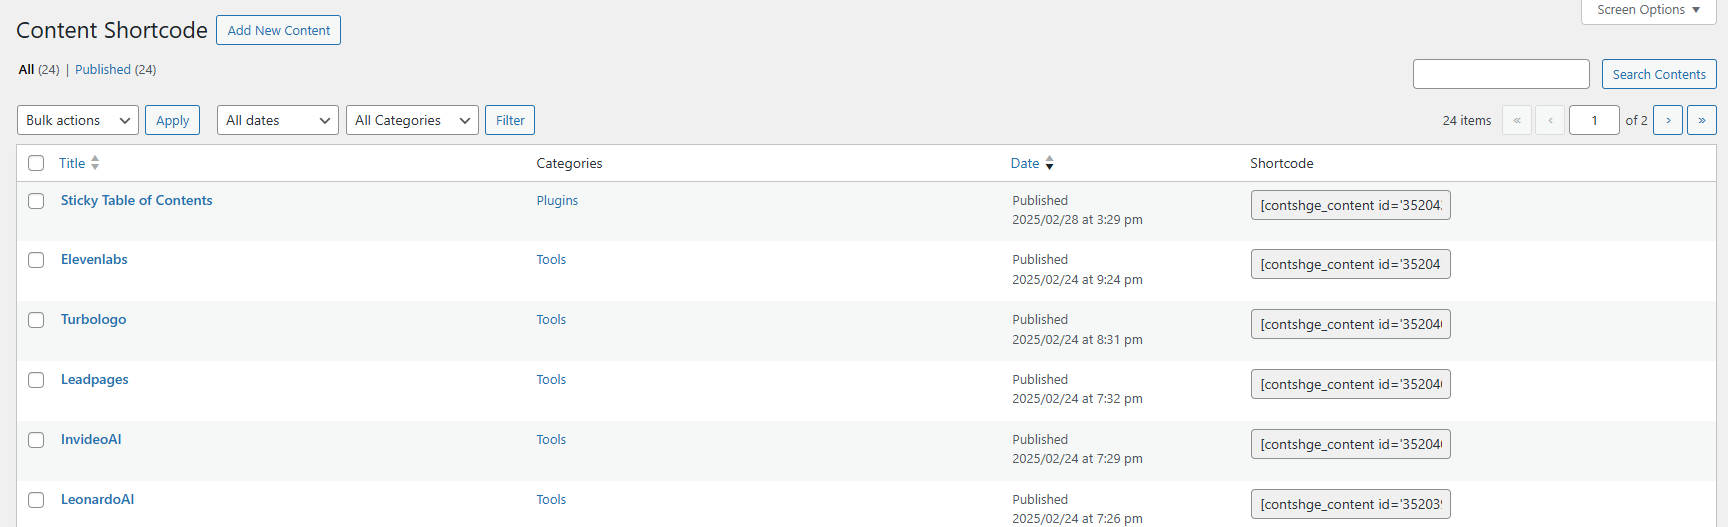The height and width of the screenshot is (527, 1728).
Task: Click the '2025/02/28 at 3:29 pm' date
Action: [1077, 220]
